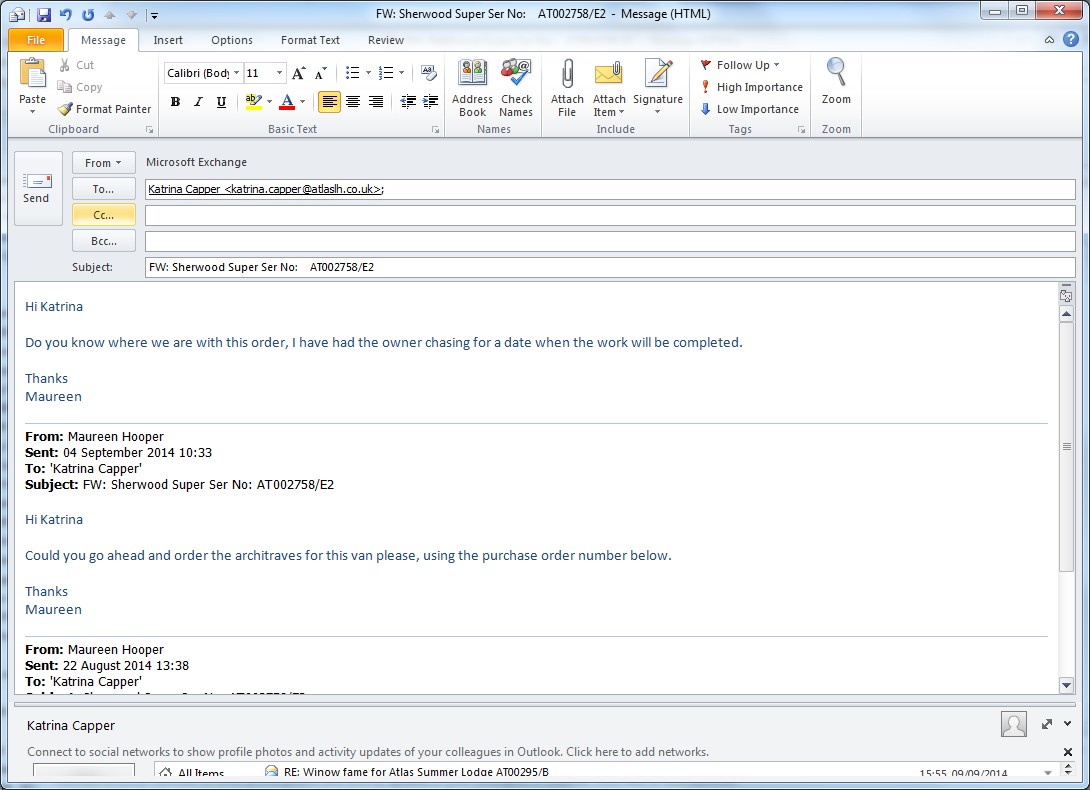Screen dimensions: 1090x790
Task: Open Outlook Help question mark icon
Action: pos(1070,40)
